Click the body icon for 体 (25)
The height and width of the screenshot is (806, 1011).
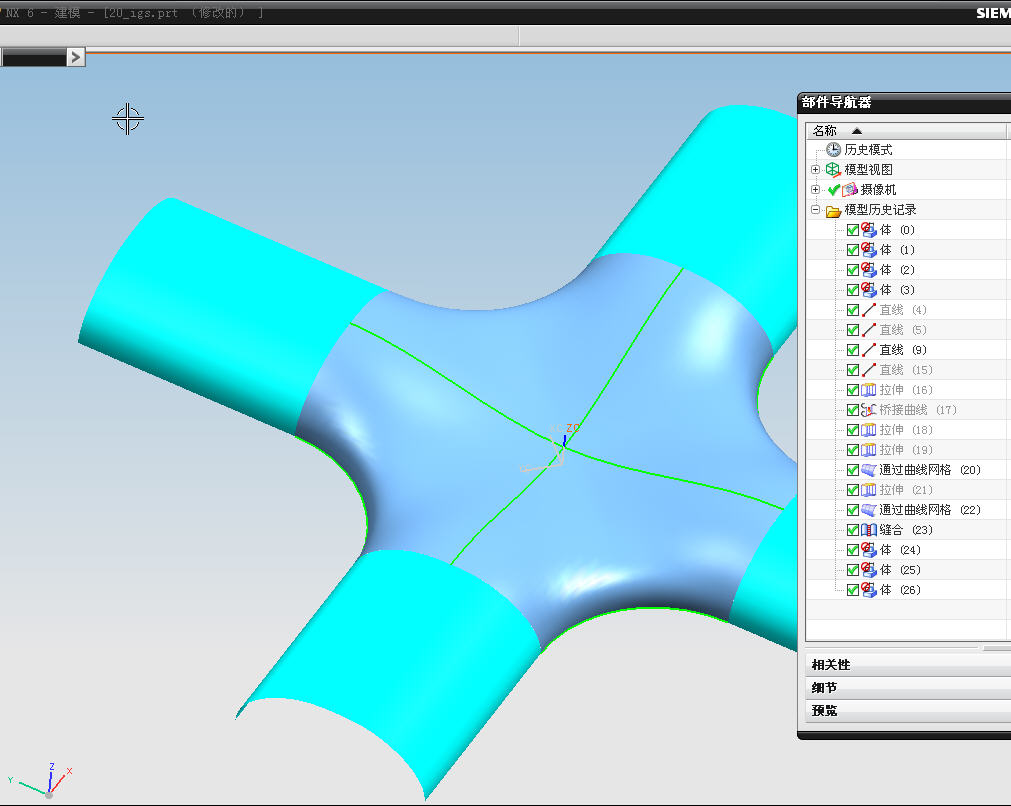(869, 570)
